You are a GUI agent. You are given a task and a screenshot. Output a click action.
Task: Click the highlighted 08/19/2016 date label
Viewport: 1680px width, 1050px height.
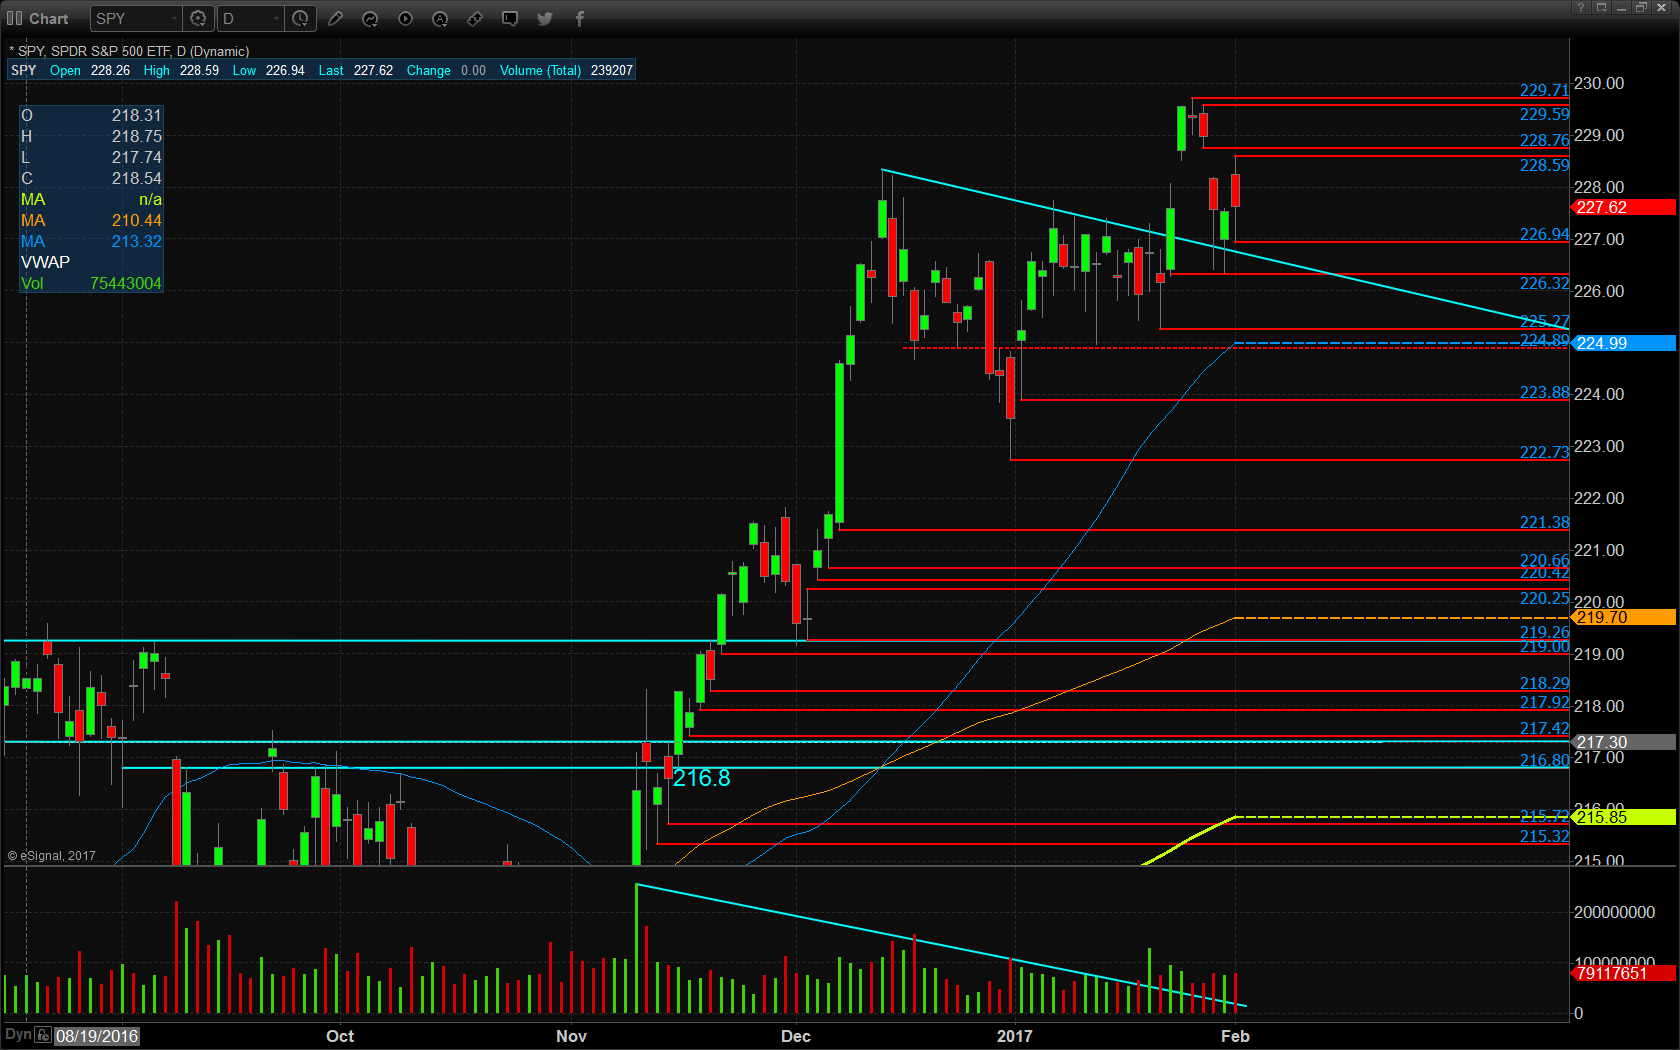coord(97,1036)
